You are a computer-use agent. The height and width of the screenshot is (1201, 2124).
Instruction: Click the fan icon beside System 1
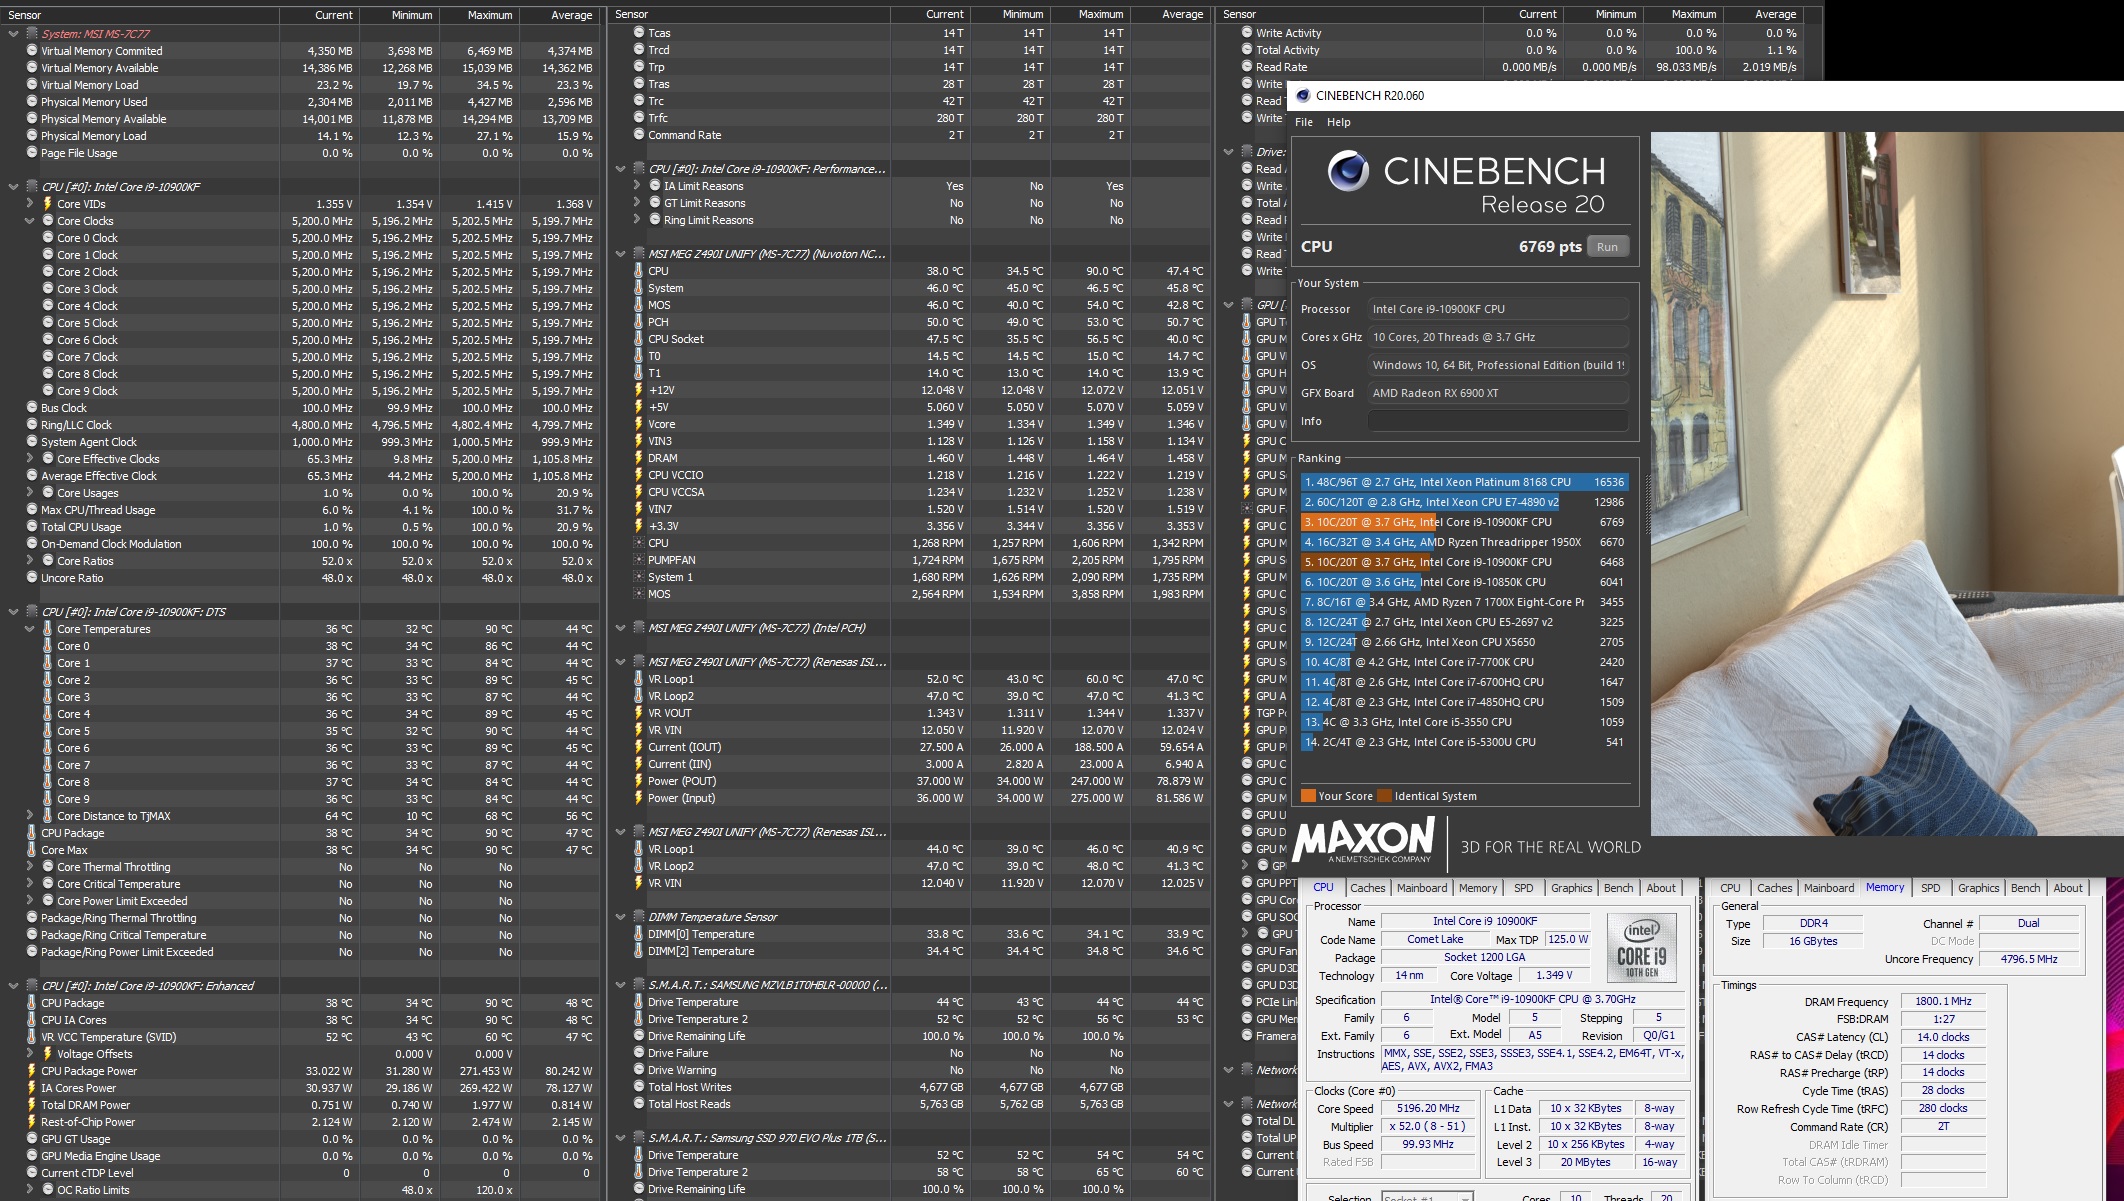point(639,577)
